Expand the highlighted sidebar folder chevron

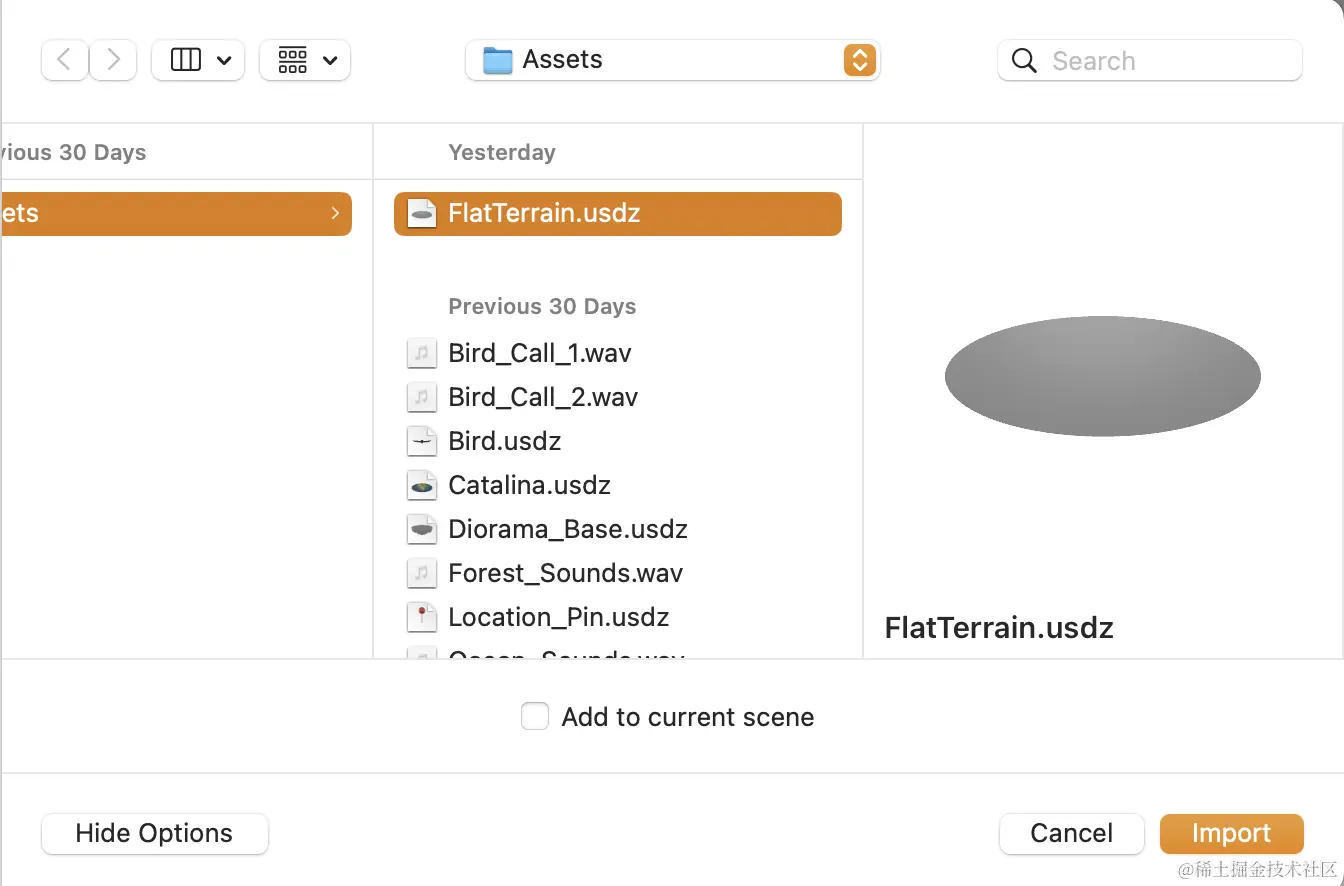click(335, 213)
